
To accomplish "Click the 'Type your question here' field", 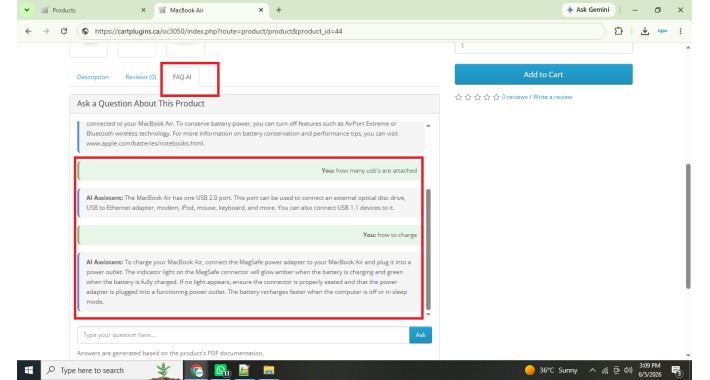I will point(243,335).
